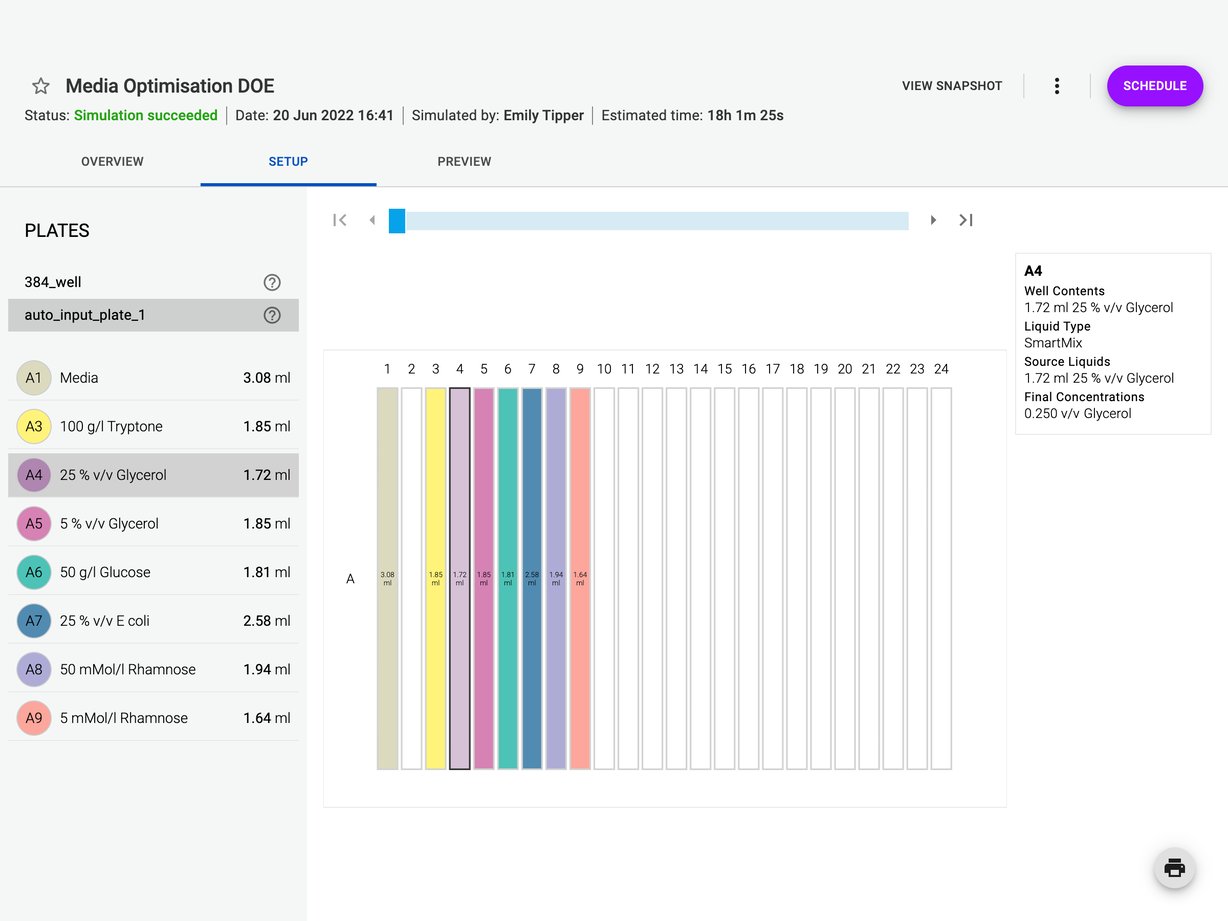
Task: Step forward one step in timeline
Action: (933, 220)
